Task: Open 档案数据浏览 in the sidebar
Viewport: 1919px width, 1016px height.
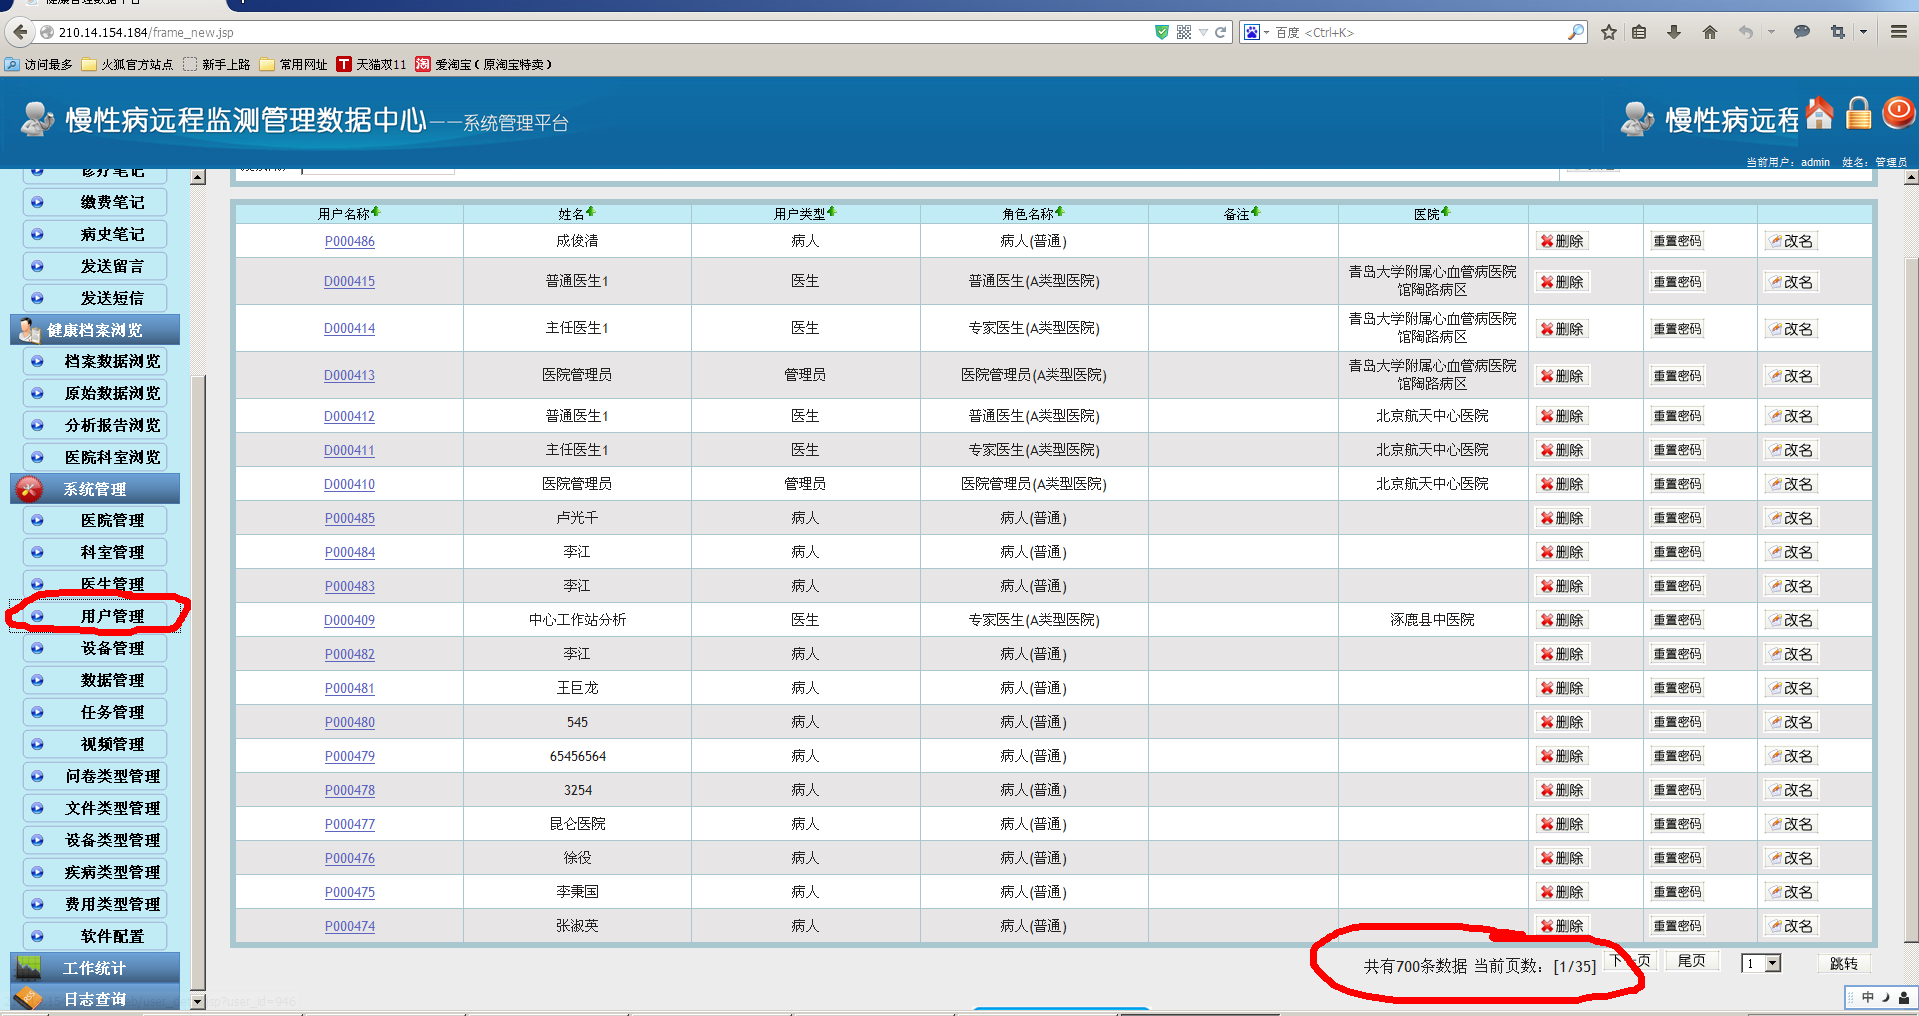Action: click(95, 361)
